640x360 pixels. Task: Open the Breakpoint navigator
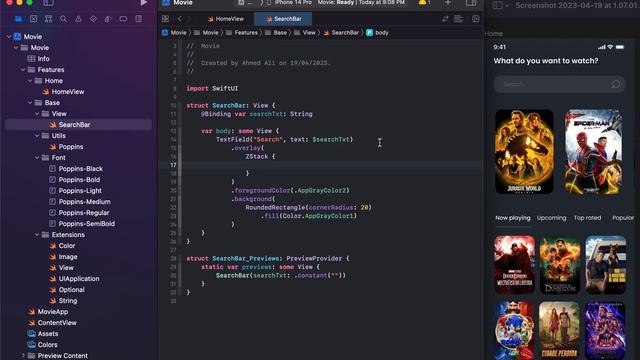pos(123,19)
